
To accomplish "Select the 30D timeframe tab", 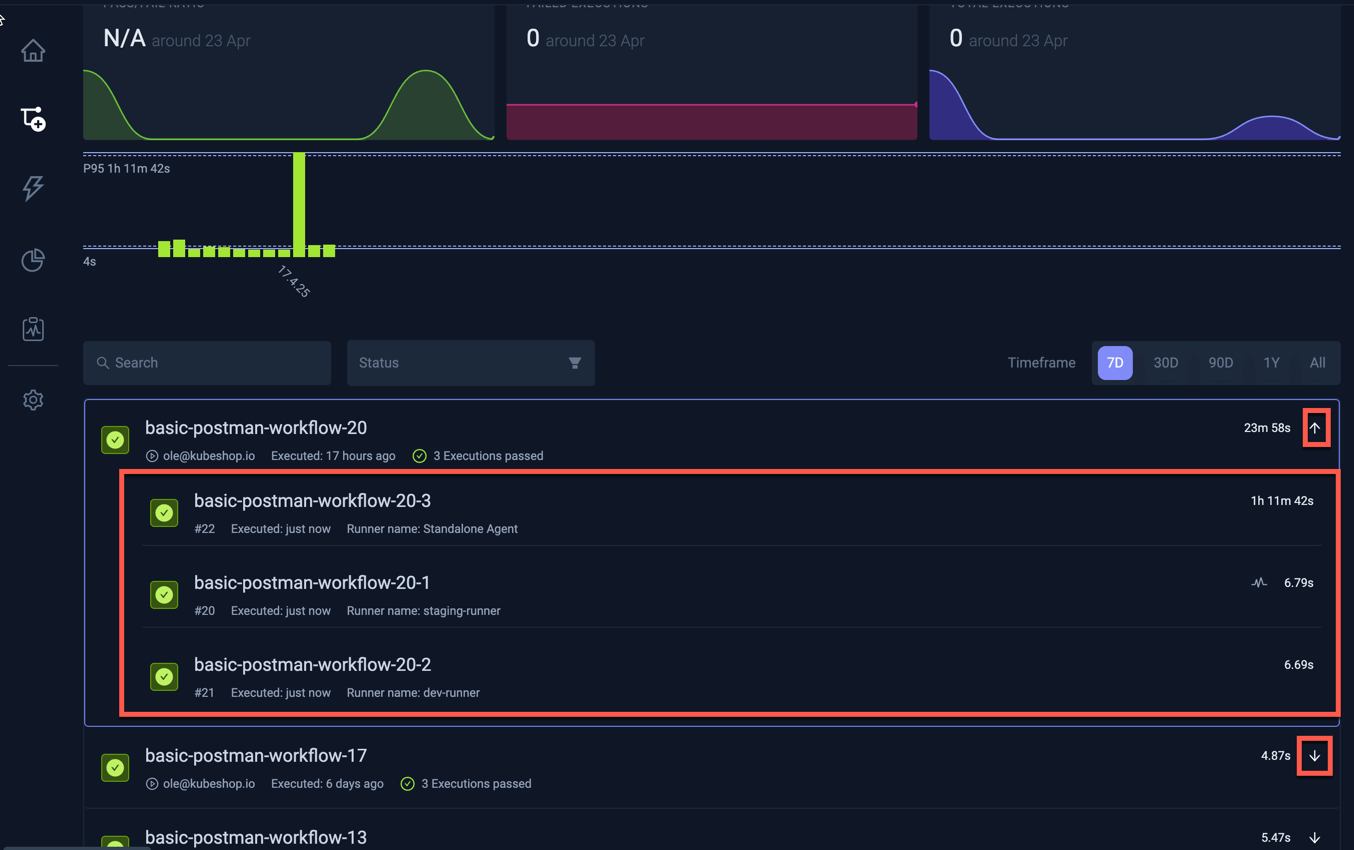I will coord(1165,363).
